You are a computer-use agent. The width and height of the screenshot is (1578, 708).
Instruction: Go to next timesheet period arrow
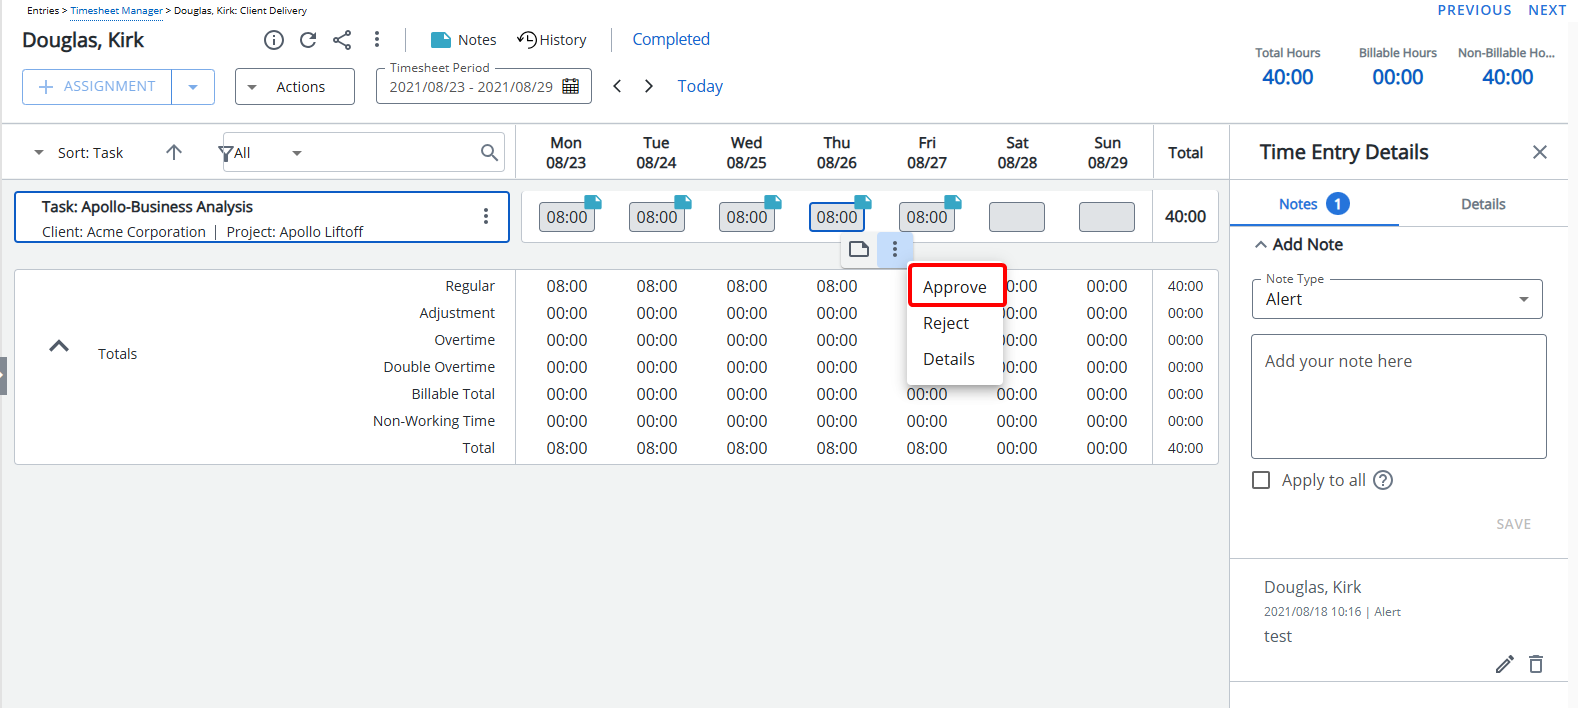(649, 86)
